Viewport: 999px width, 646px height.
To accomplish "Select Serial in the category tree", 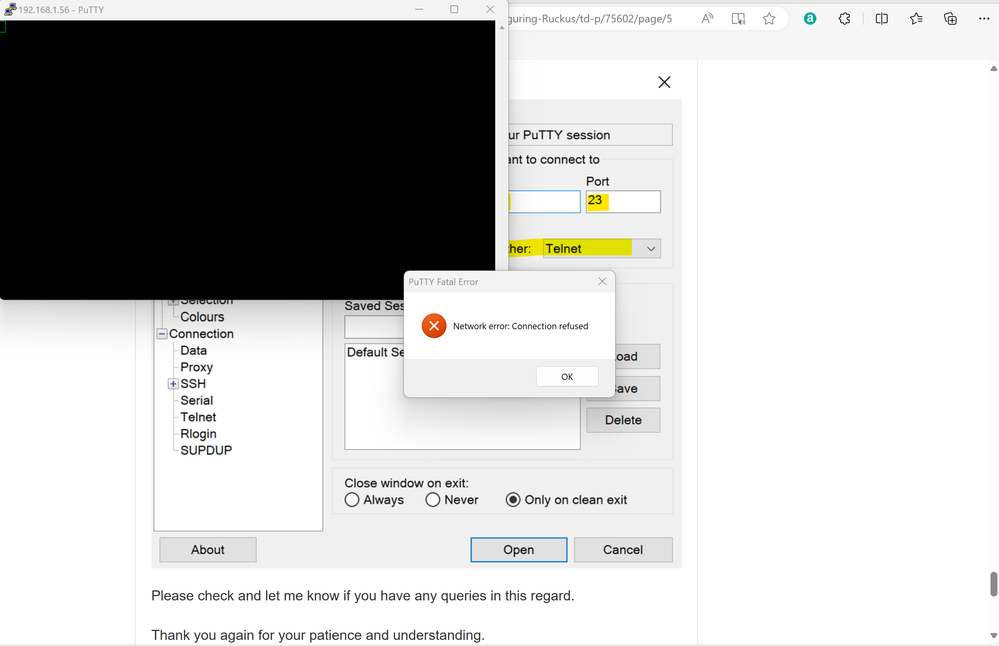I will pyautogui.click(x=196, y=400).
